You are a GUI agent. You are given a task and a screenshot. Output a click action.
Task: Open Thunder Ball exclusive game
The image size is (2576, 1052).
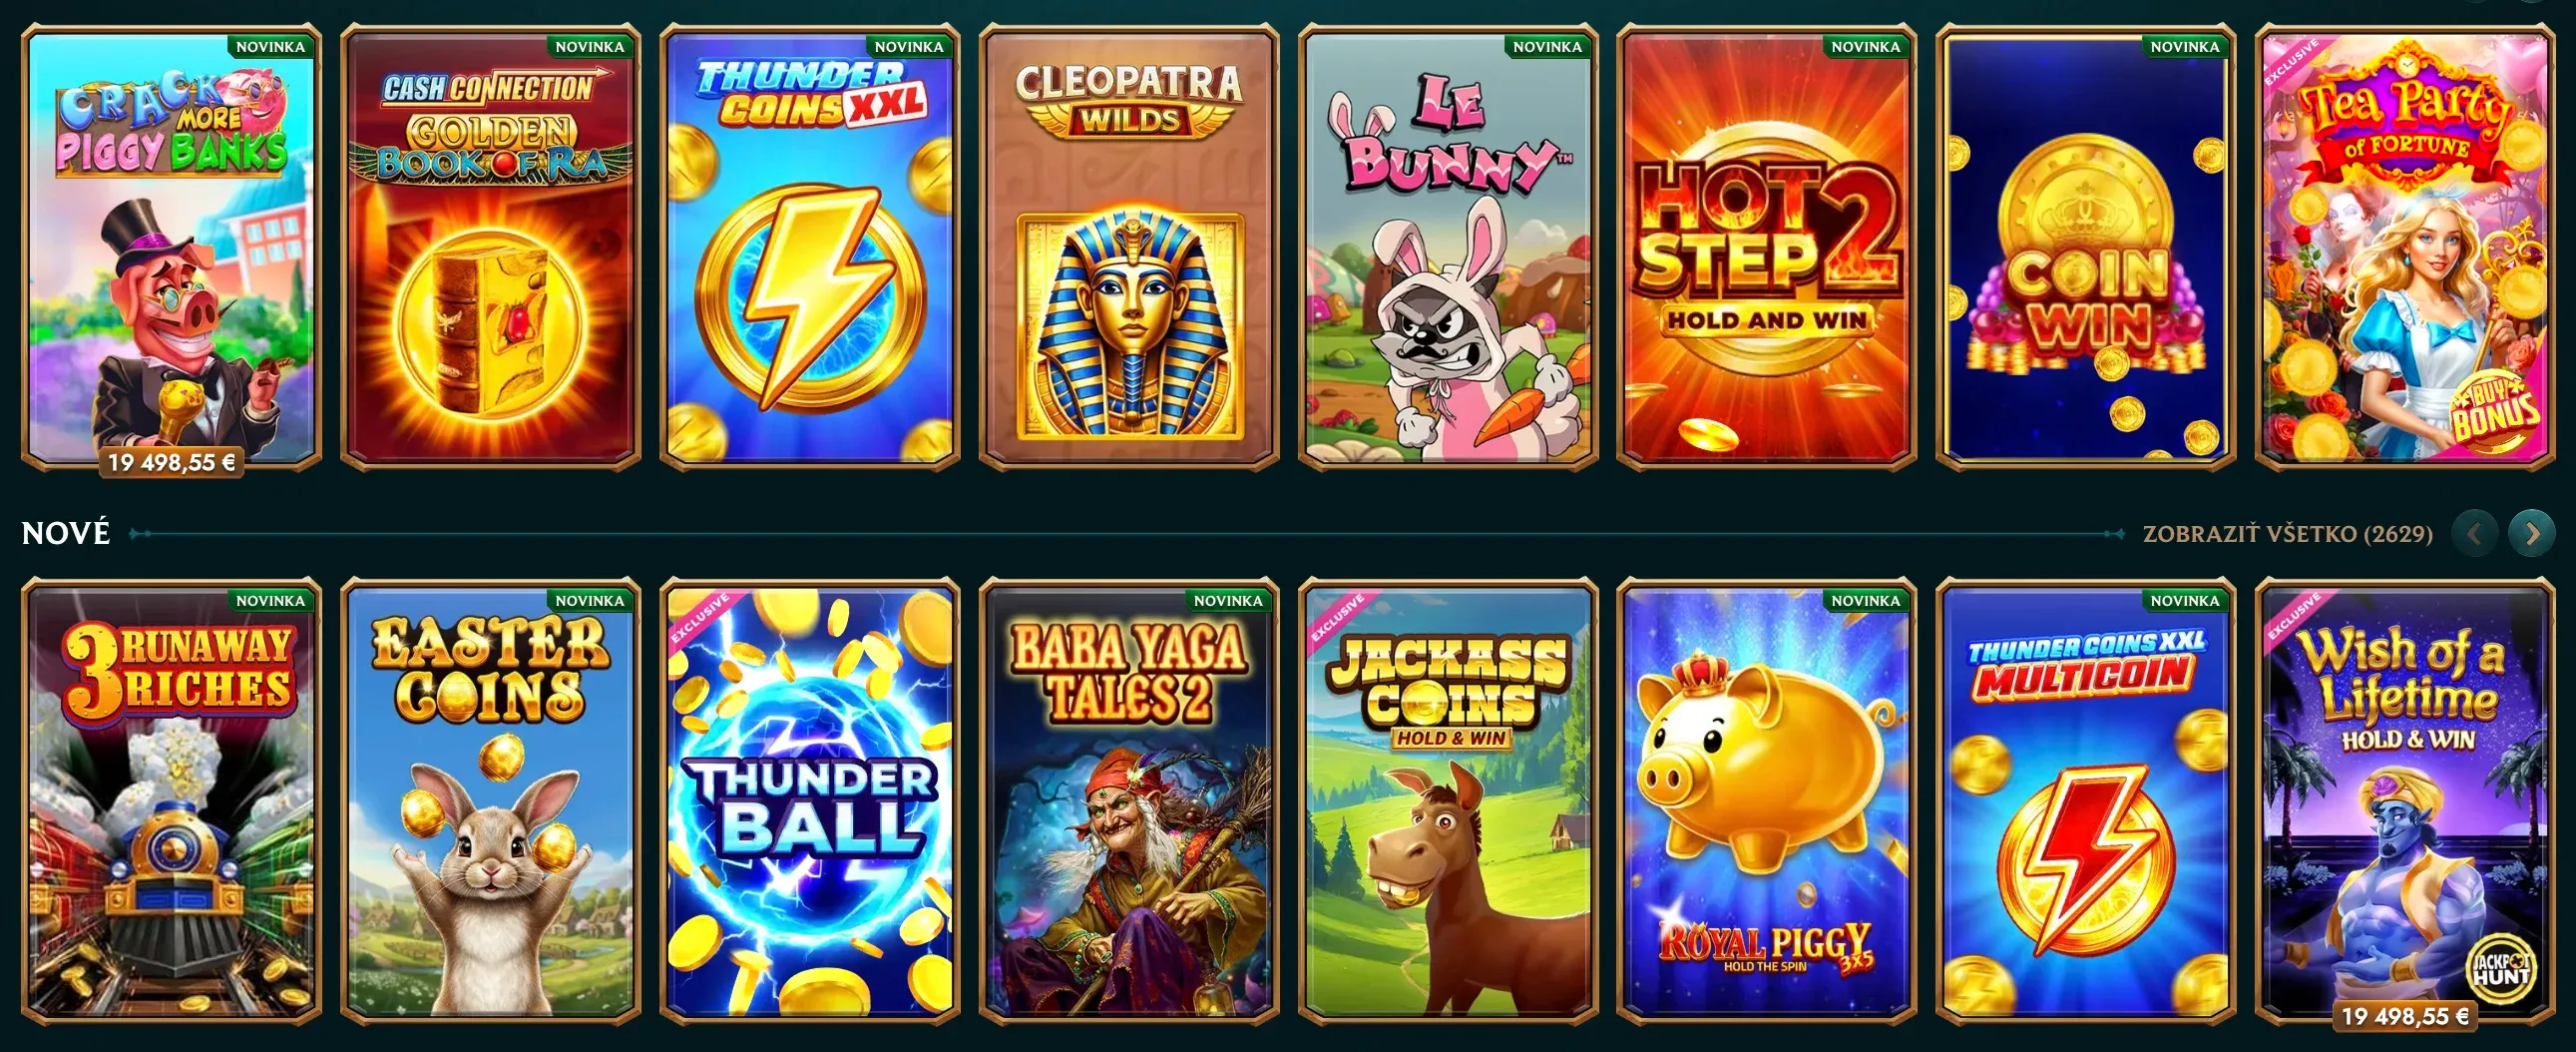pos(810,801)
